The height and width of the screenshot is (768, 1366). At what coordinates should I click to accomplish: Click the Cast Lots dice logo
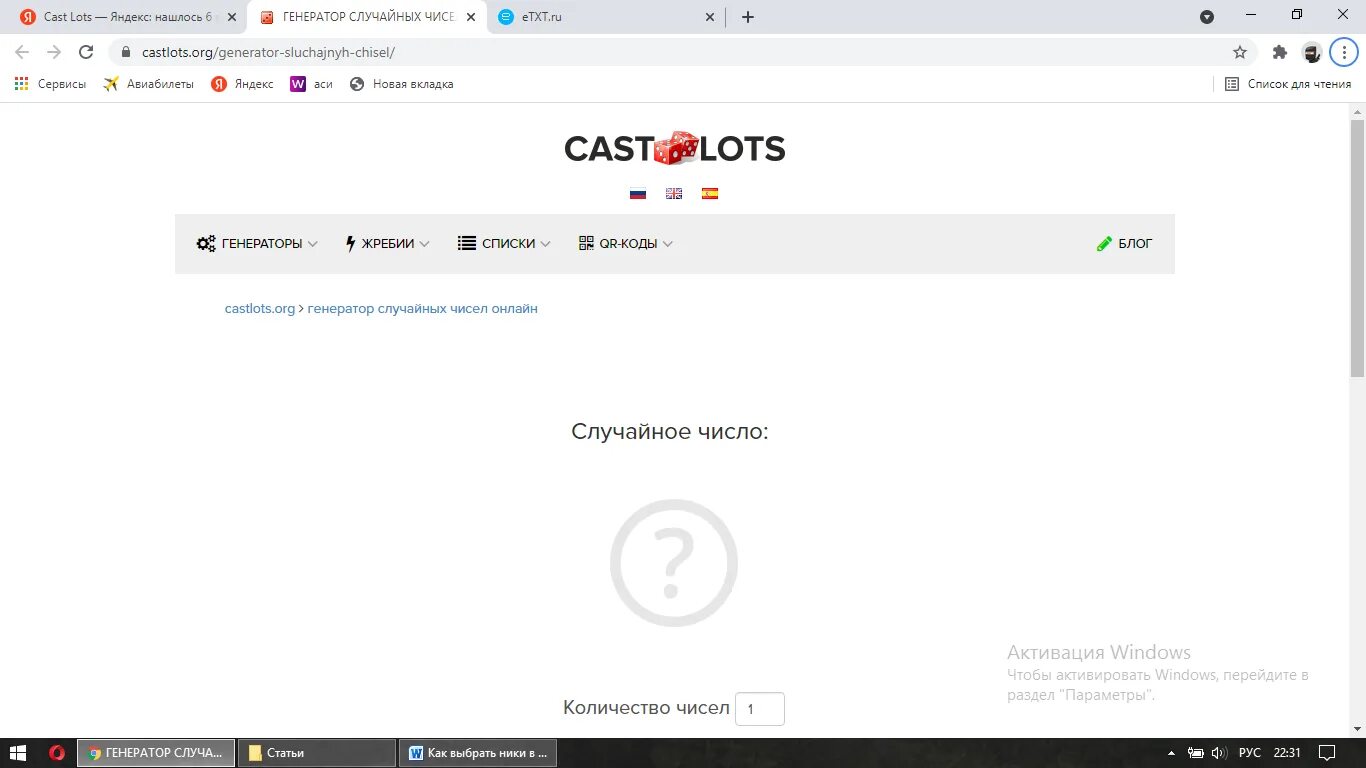point(675,149)
